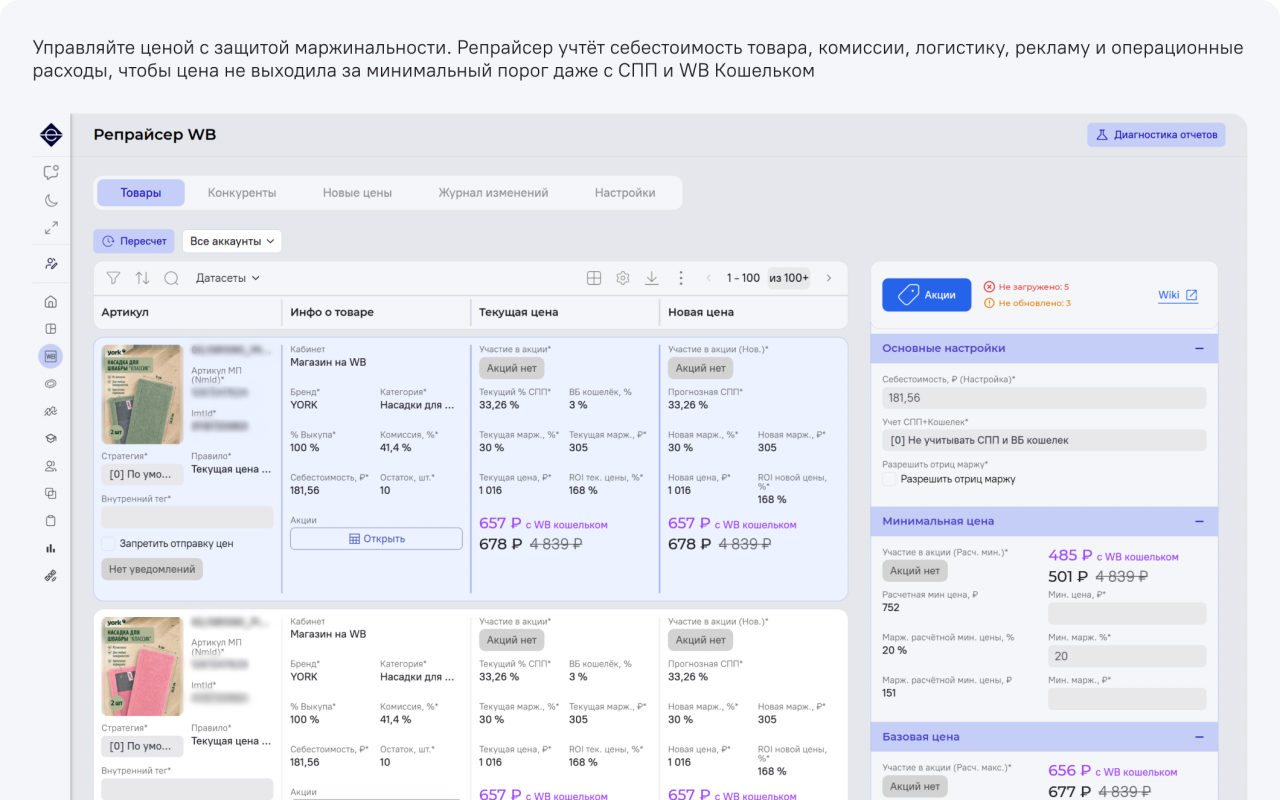Go to the previous page arrow
Screen dimensions: 1280x800
click(709, 278)
